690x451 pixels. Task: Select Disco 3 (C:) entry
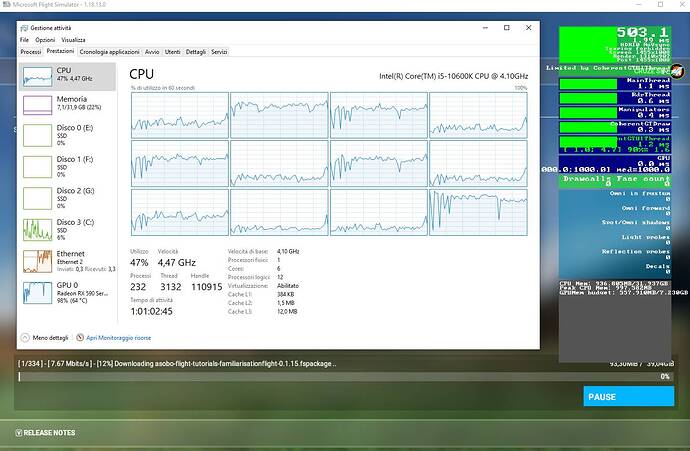[68, 229]
